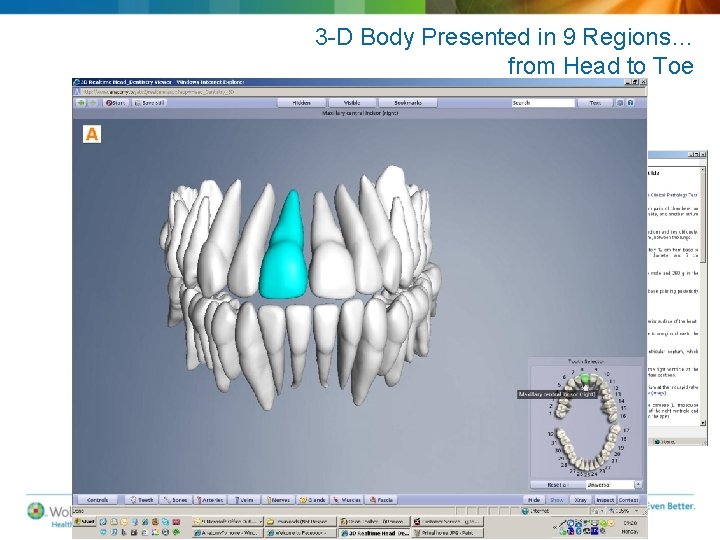Click the orange A logo icon
The height and width of the screenshot is (540, 720).
pyautogui.click(x=92, y=134)
